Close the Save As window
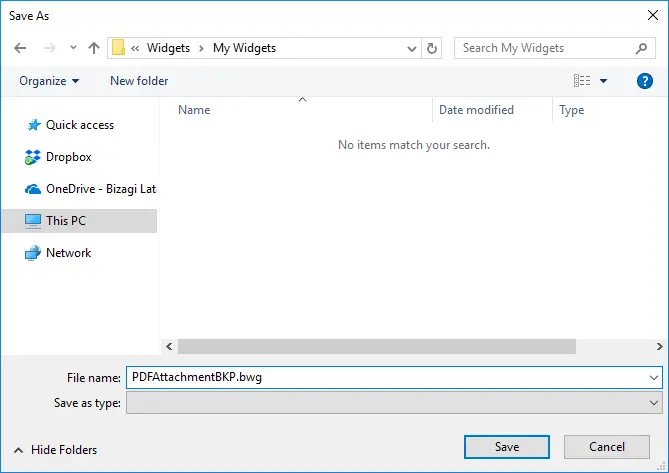Image resolution: width=669 pixels, height=473 pixels. click(653, 15)
